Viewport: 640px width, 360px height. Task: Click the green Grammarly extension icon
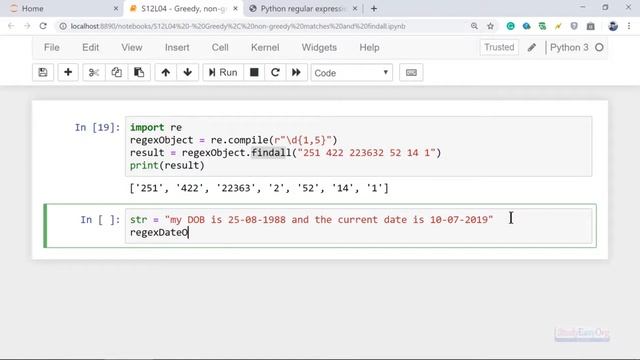tap(510, 26)
